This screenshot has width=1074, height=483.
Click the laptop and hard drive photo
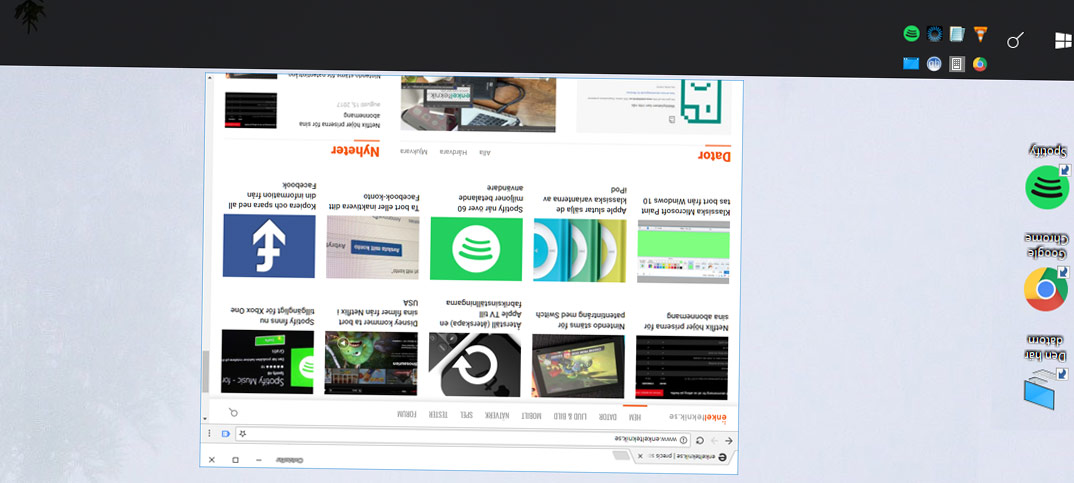[x=478, y=104]
